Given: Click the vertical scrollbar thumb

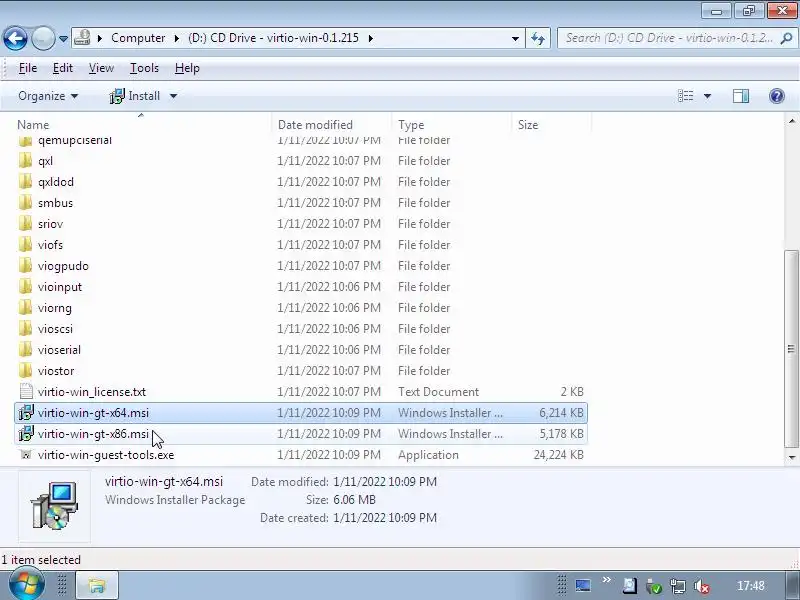Looking at the screenshot, I should pos(791,349).
